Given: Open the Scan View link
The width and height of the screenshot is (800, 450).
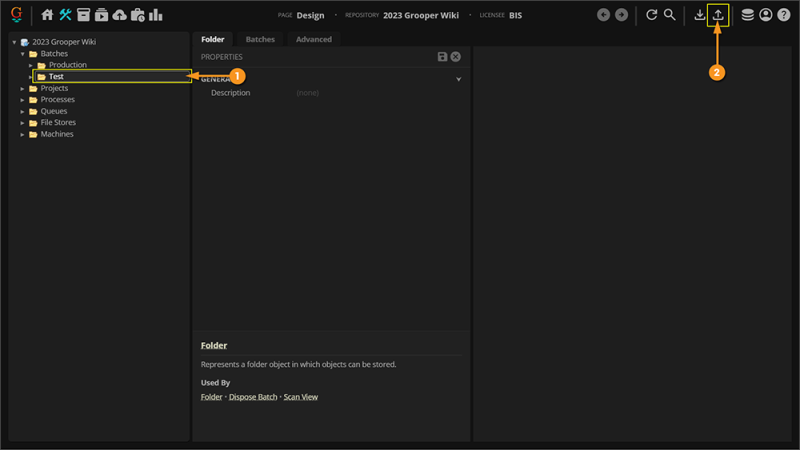Looking at the screenshot, I should point(301,396).
